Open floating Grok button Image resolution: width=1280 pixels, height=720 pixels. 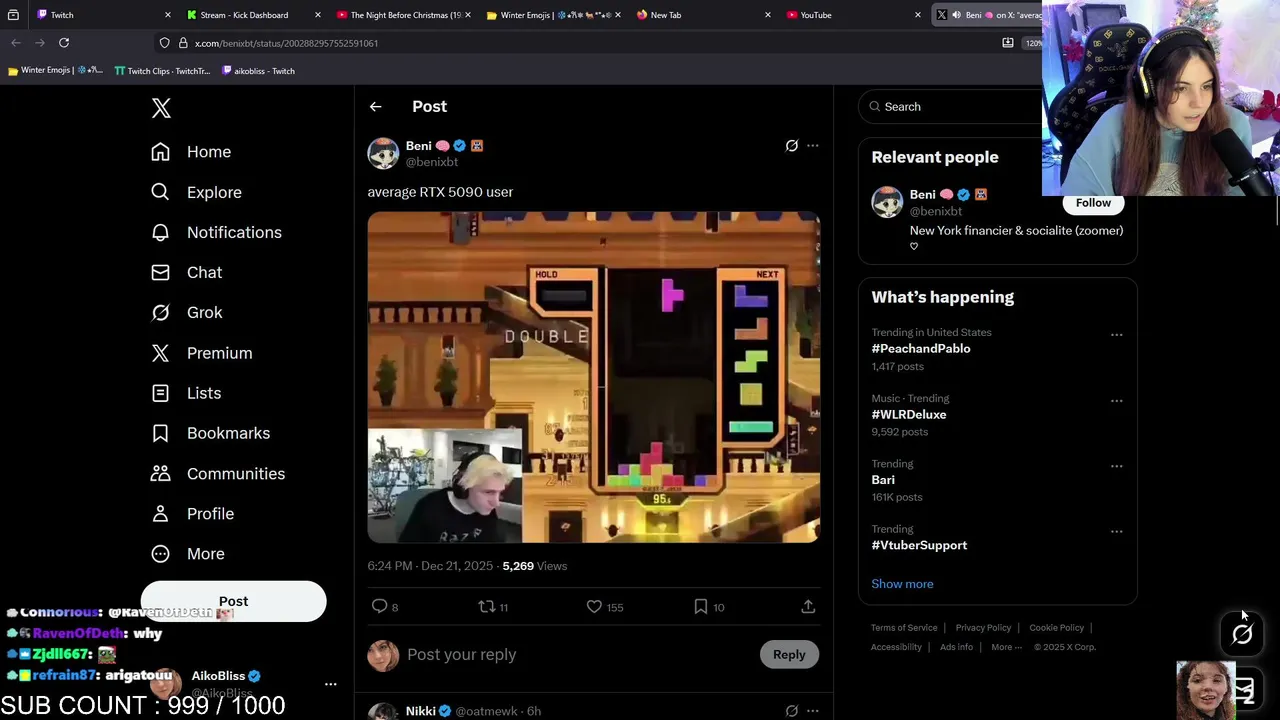tap(1242, 634)
